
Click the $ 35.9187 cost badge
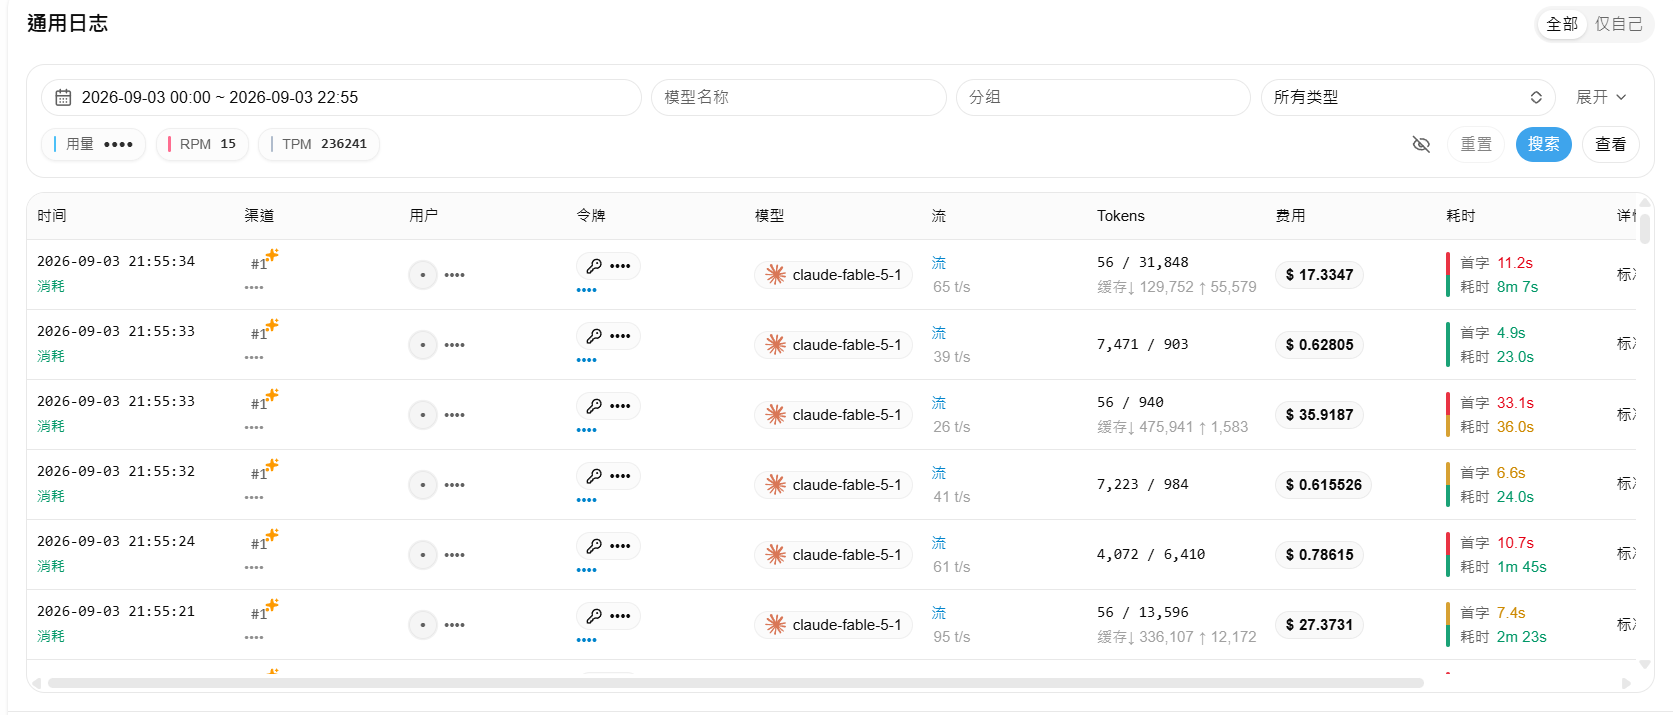tap(1319, 415)
